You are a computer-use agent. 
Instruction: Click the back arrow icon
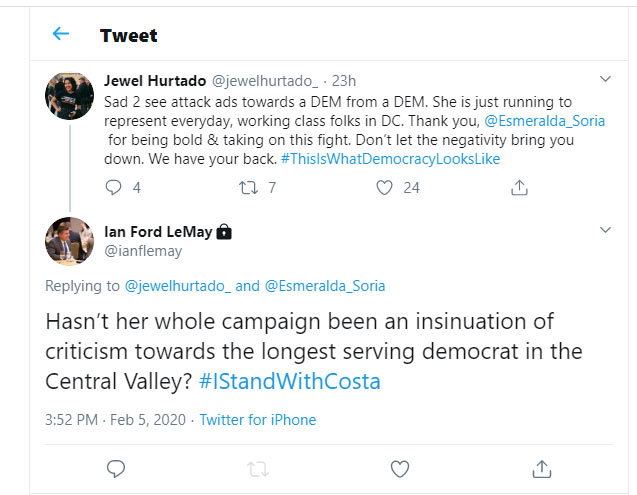pyautogui.click(x=61, y=34)
